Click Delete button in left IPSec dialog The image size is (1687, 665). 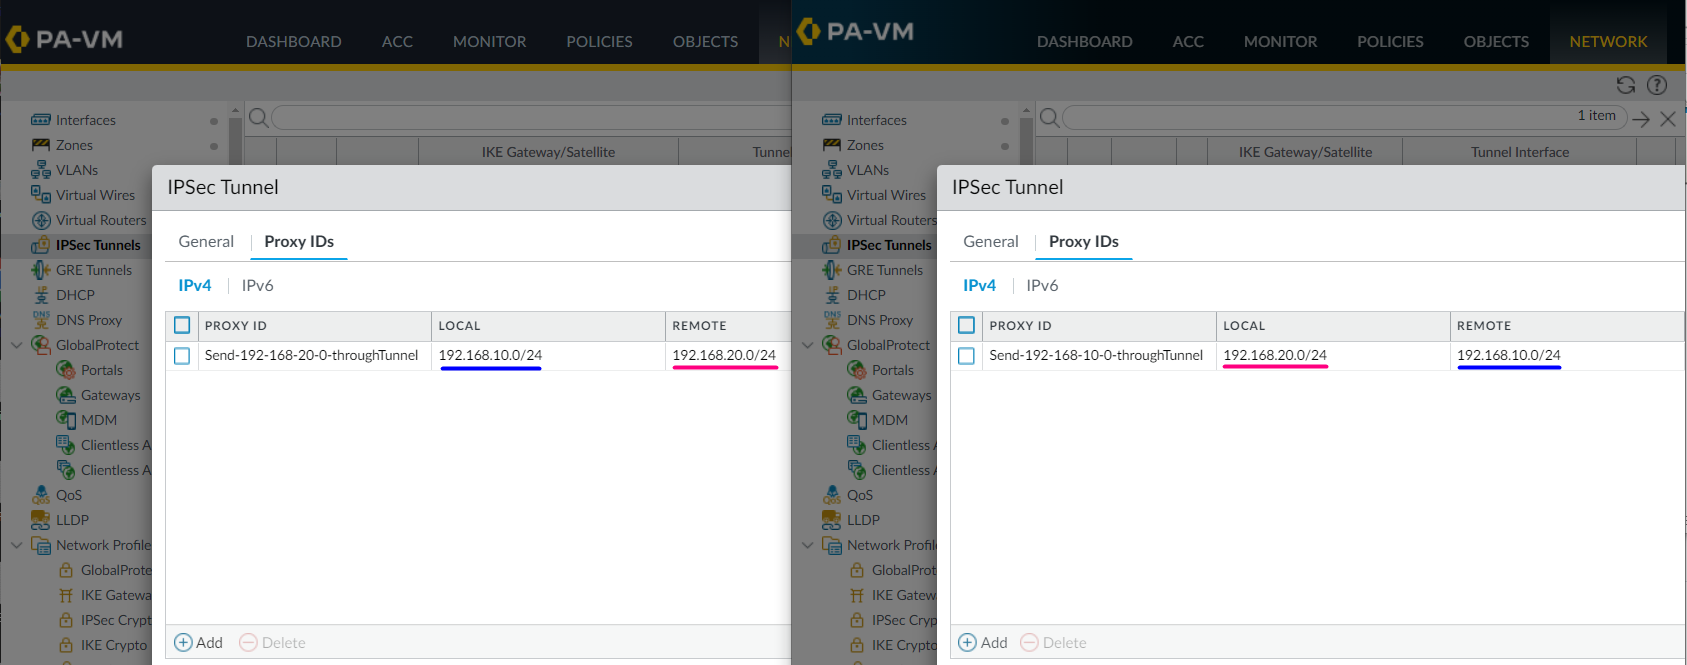tap(273, 643)
